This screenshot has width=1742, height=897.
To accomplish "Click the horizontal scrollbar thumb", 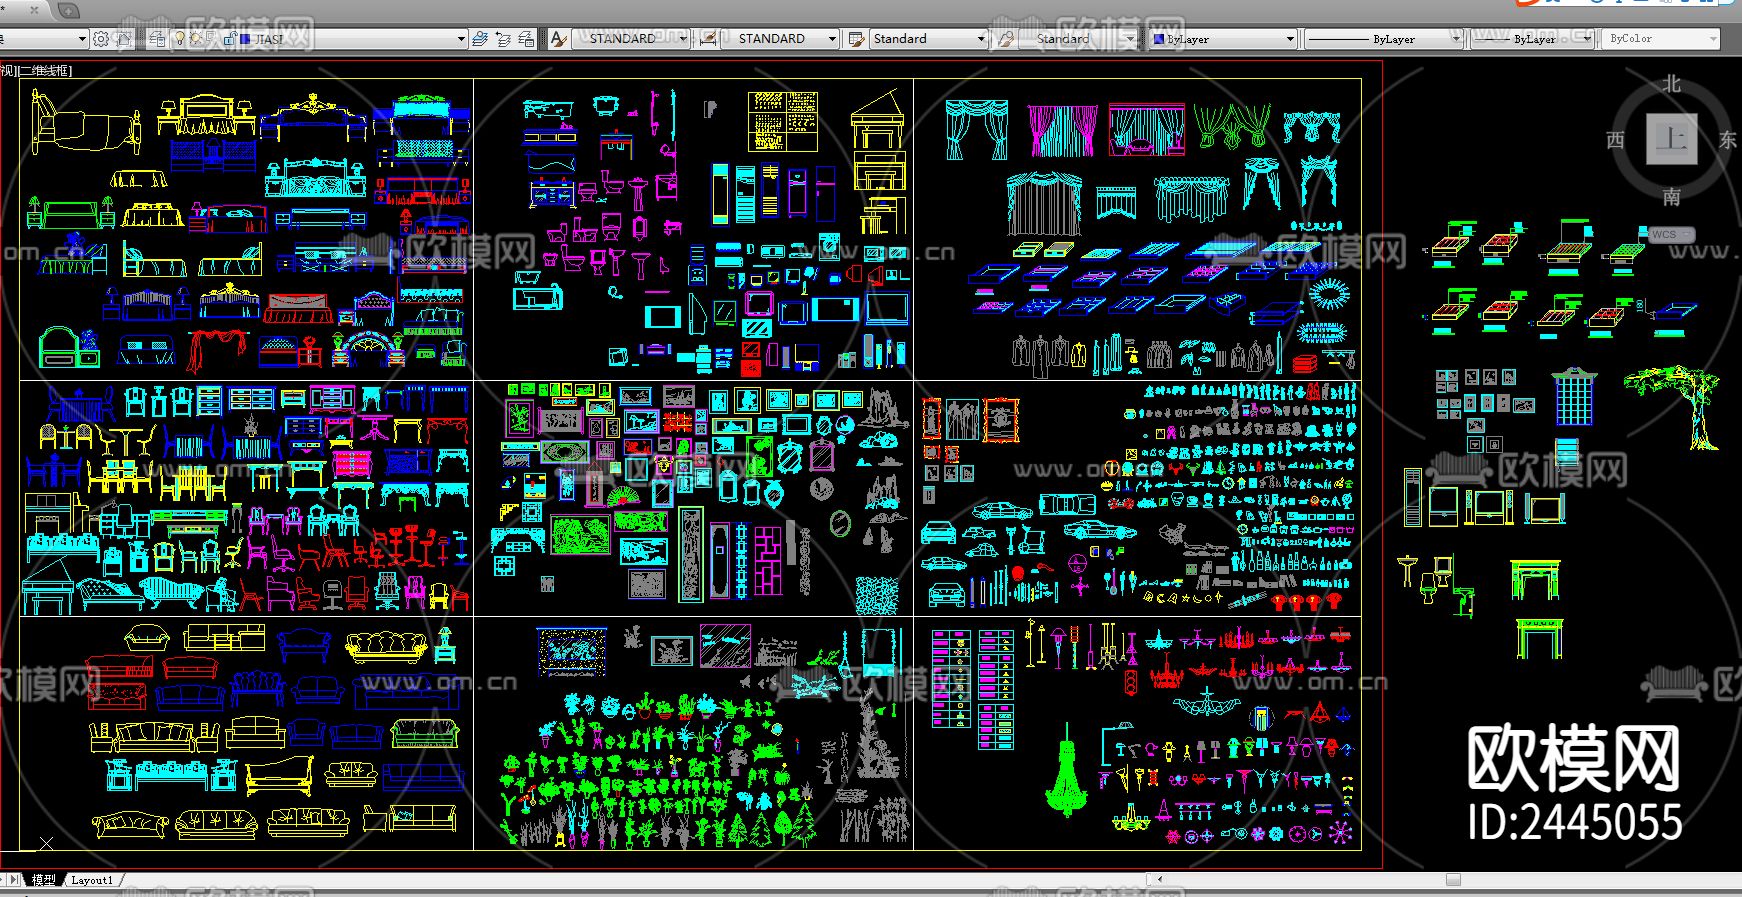I will [x=1453, y=880].
